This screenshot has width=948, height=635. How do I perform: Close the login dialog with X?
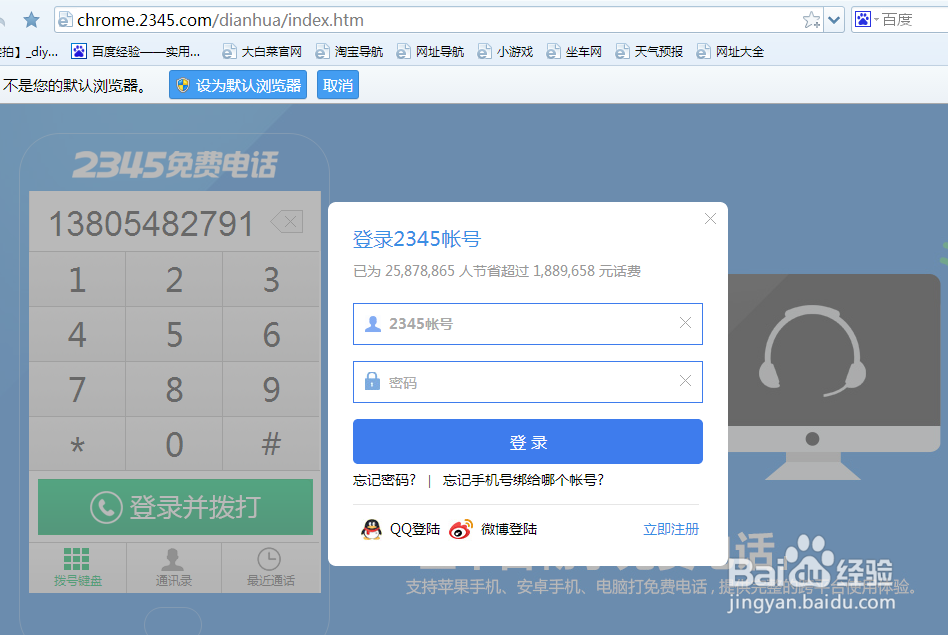[x=710, y=218]
